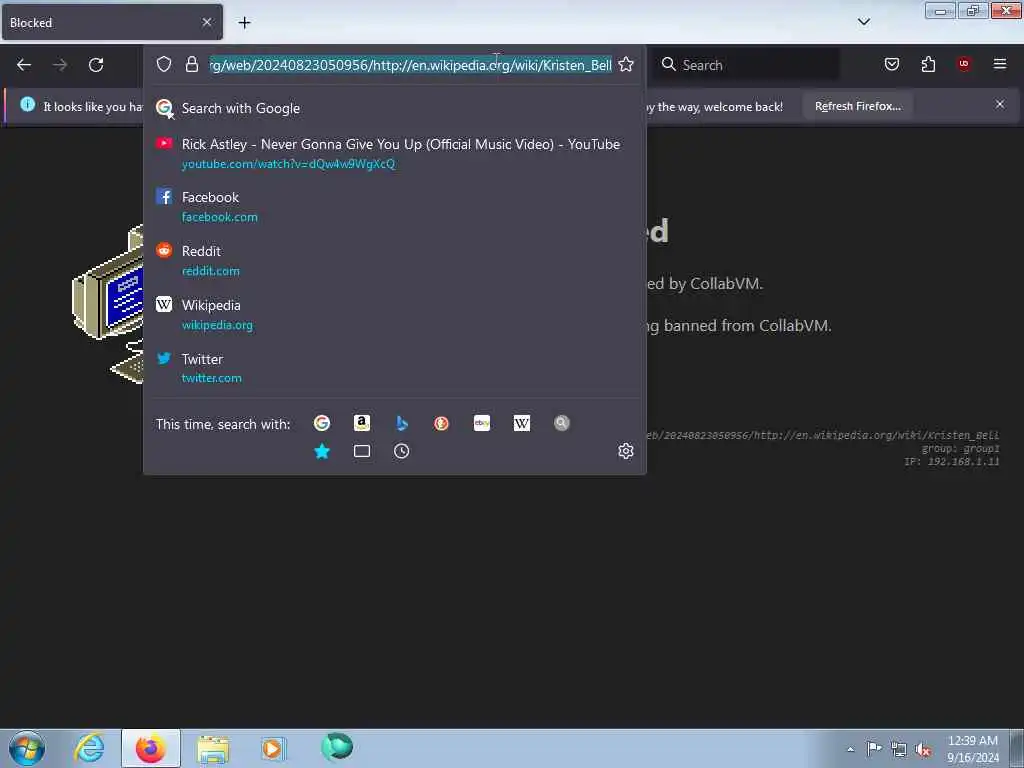Open the muted volume tray icon

click(x=923, y=749)
